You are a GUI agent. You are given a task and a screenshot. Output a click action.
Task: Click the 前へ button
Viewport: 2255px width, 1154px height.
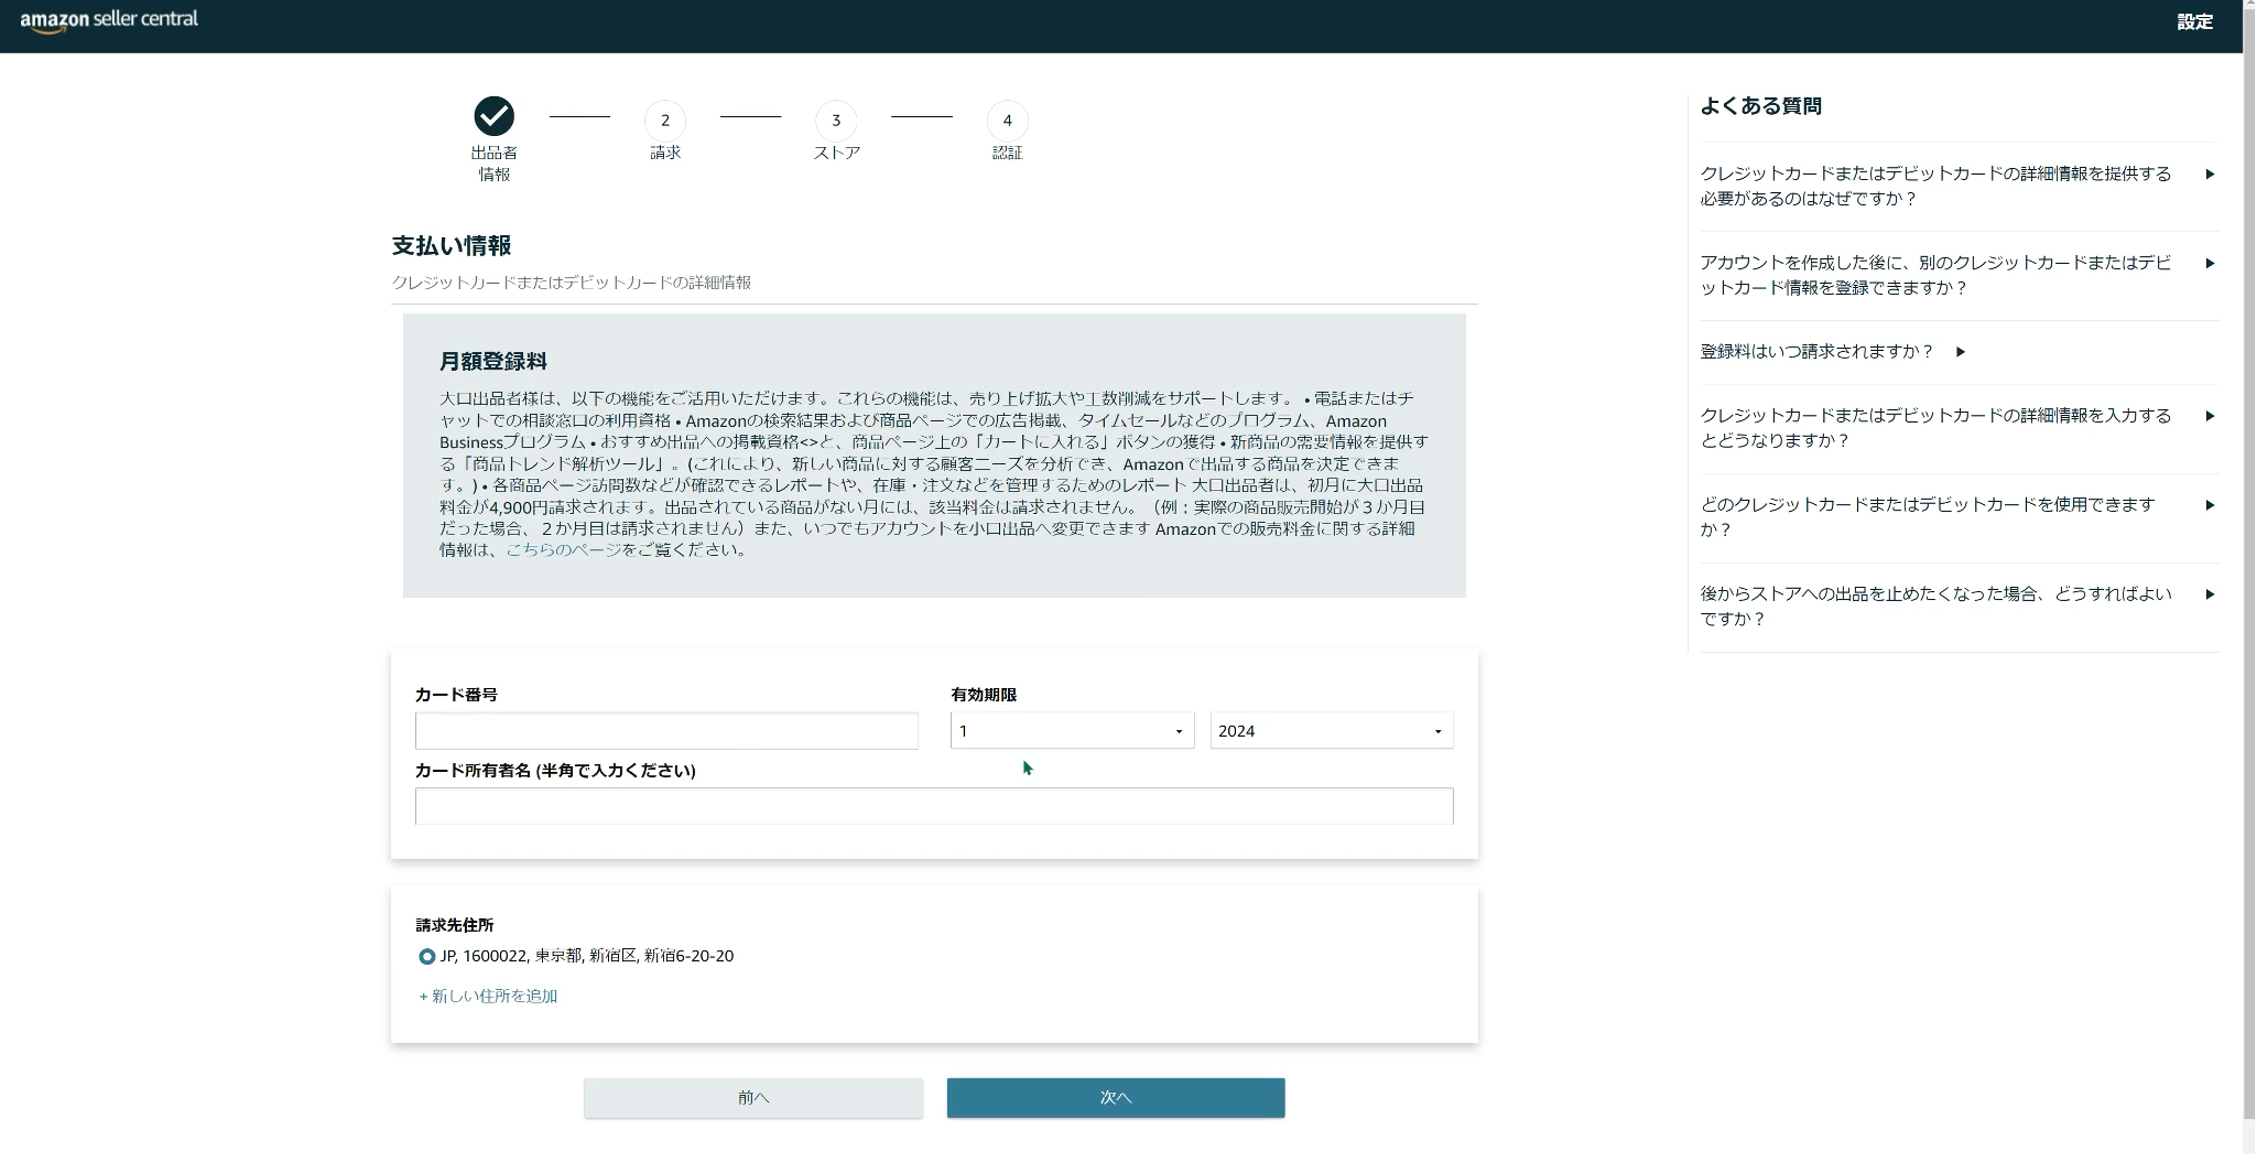[753, 1097]
